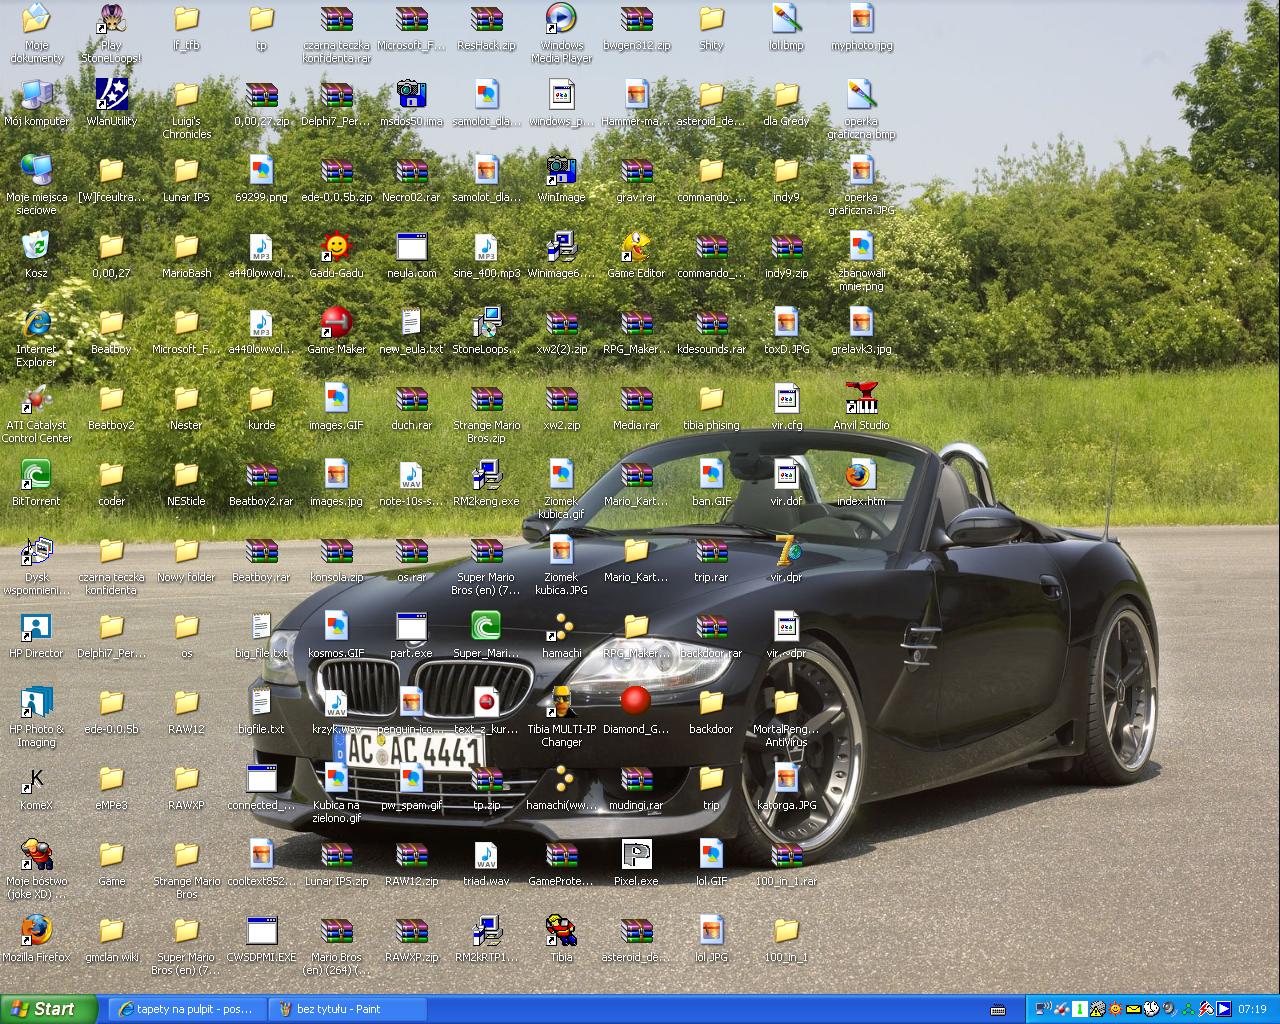Select the Game Editor desktop icon
The height and width of the screenshot is (1024, 1280).
coord(636,248)
